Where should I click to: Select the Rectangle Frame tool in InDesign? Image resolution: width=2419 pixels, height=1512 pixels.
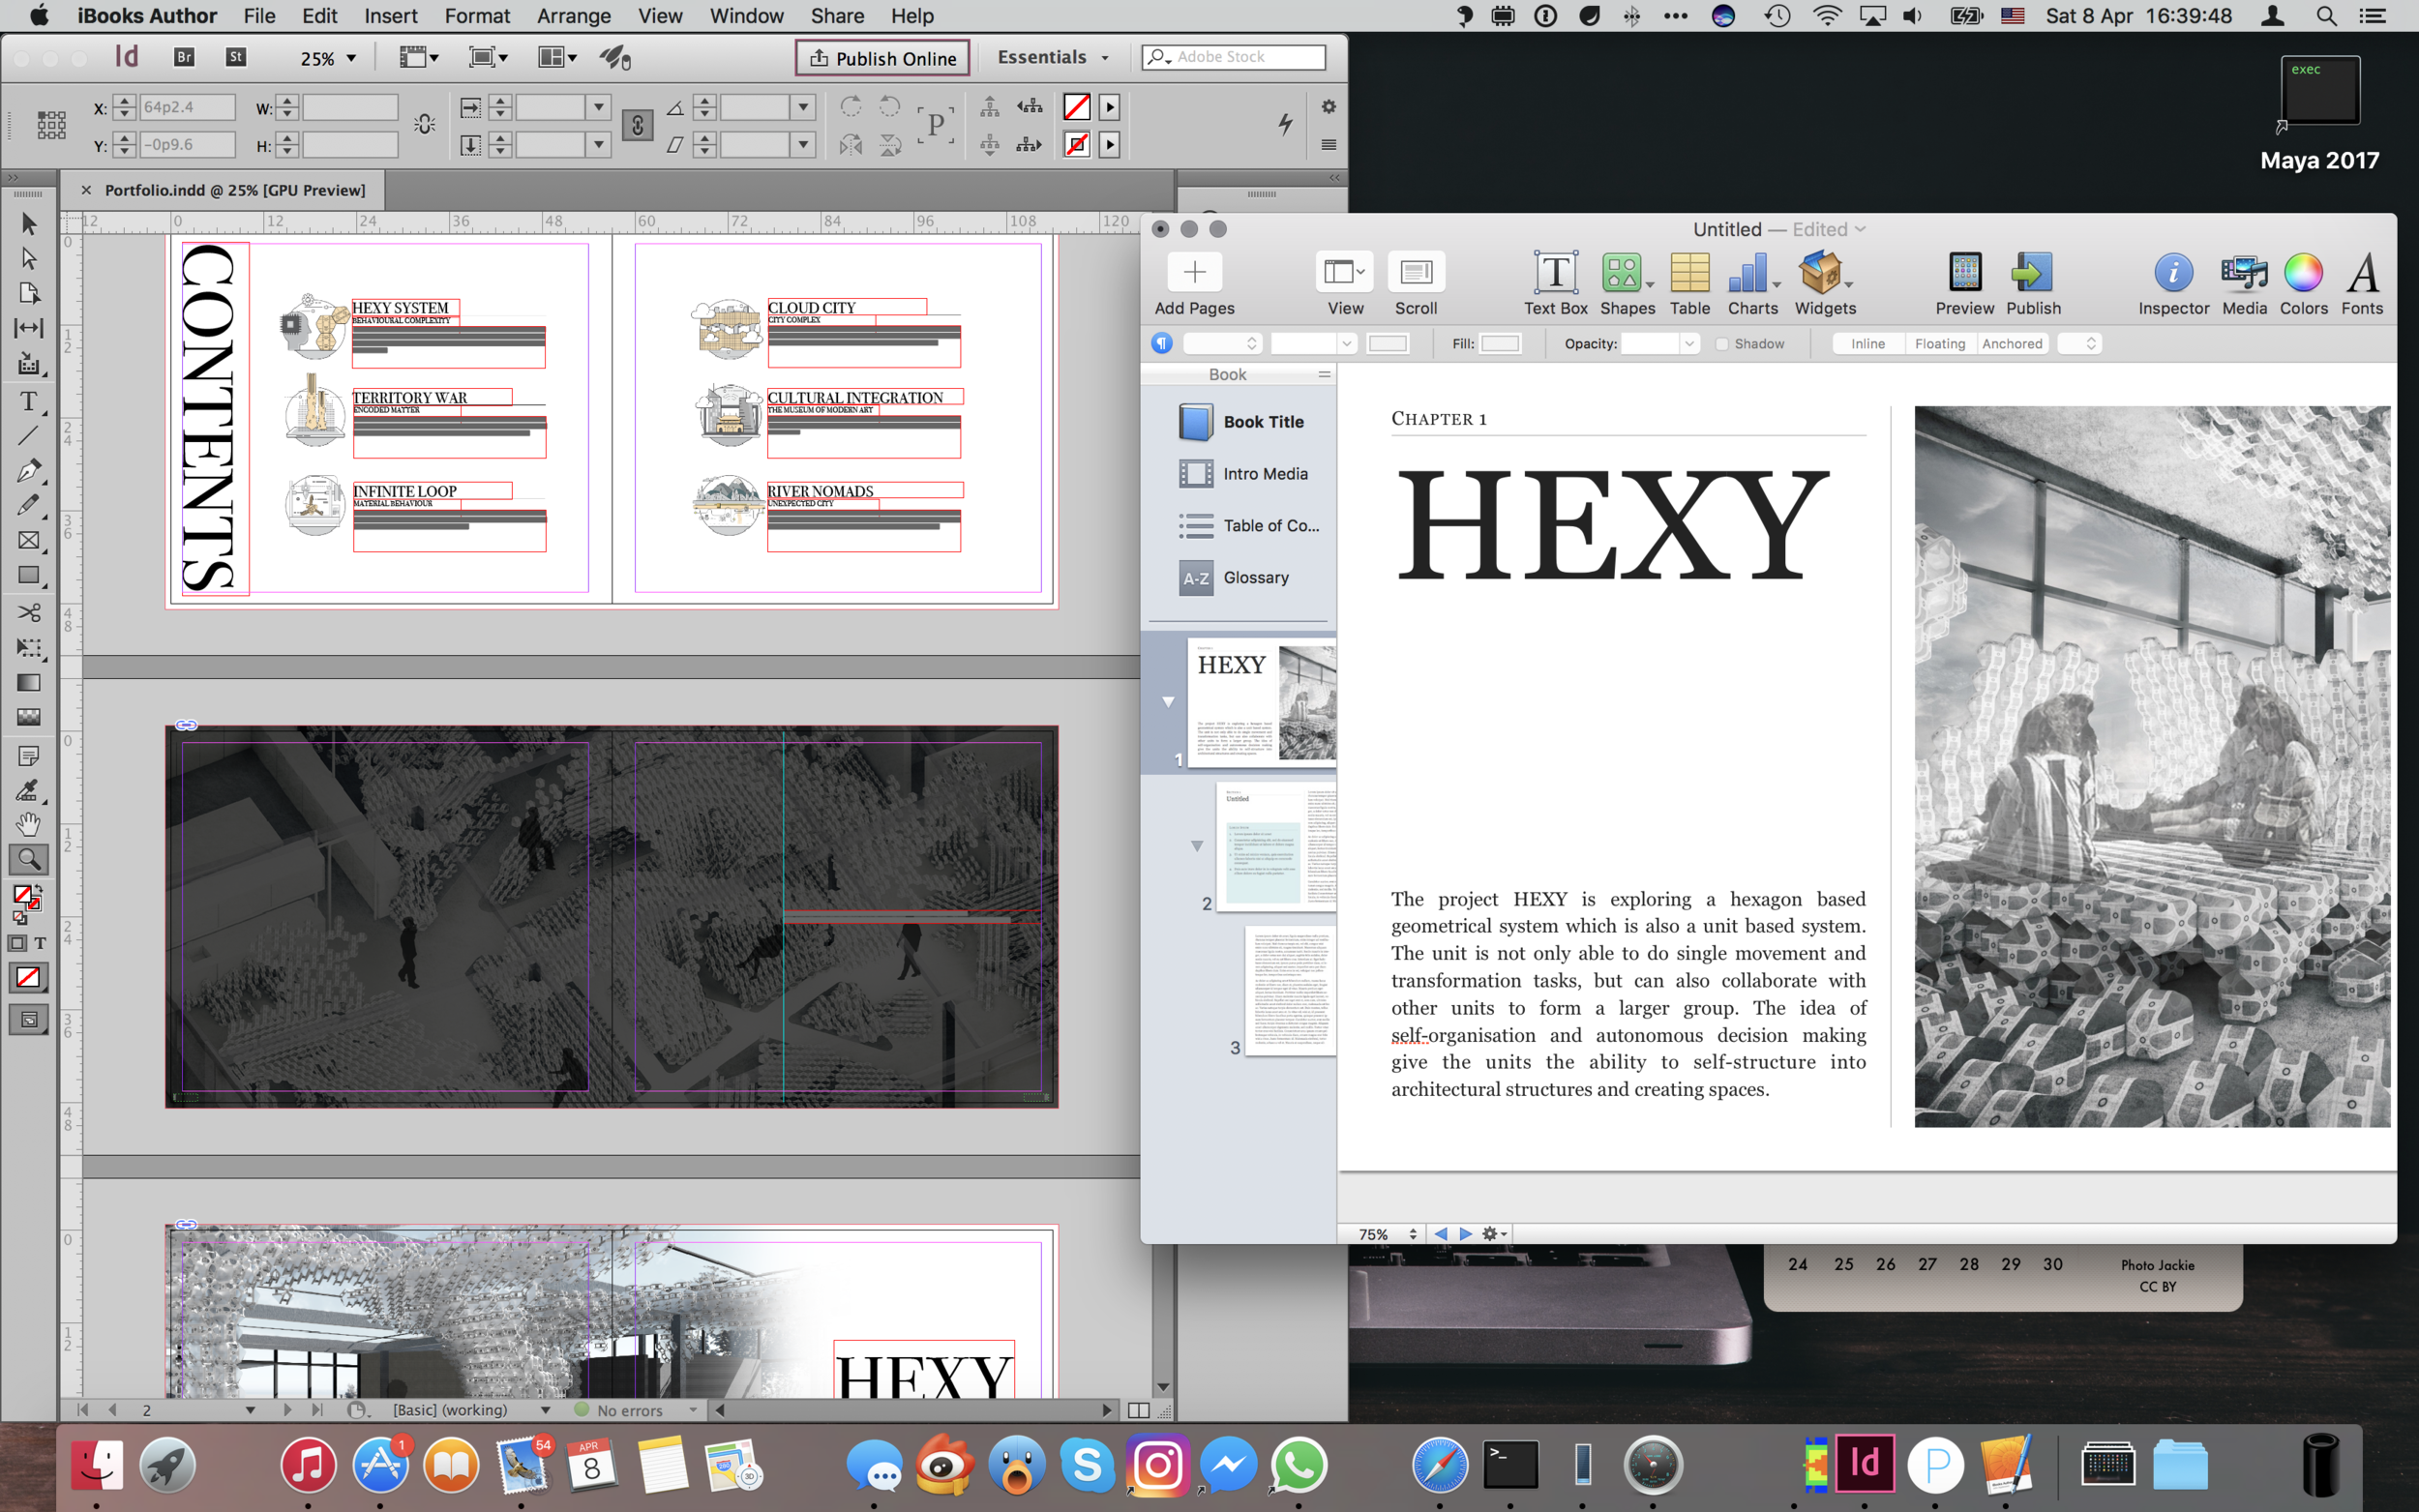28,540
